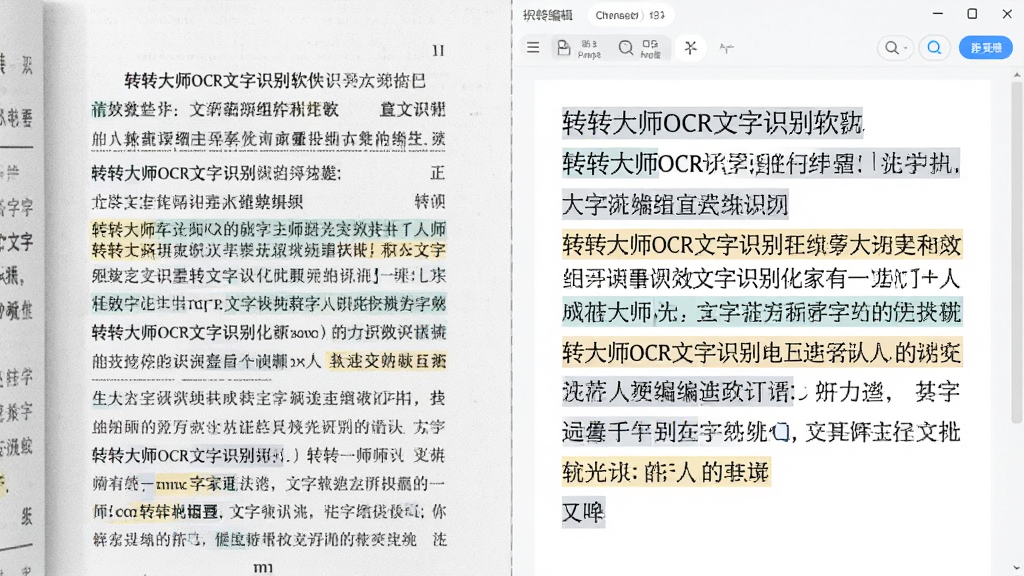The width and height of the screenshot is (1024, 576).
Task: Minimize the OCR application window
Action: [x=938, y=14]
